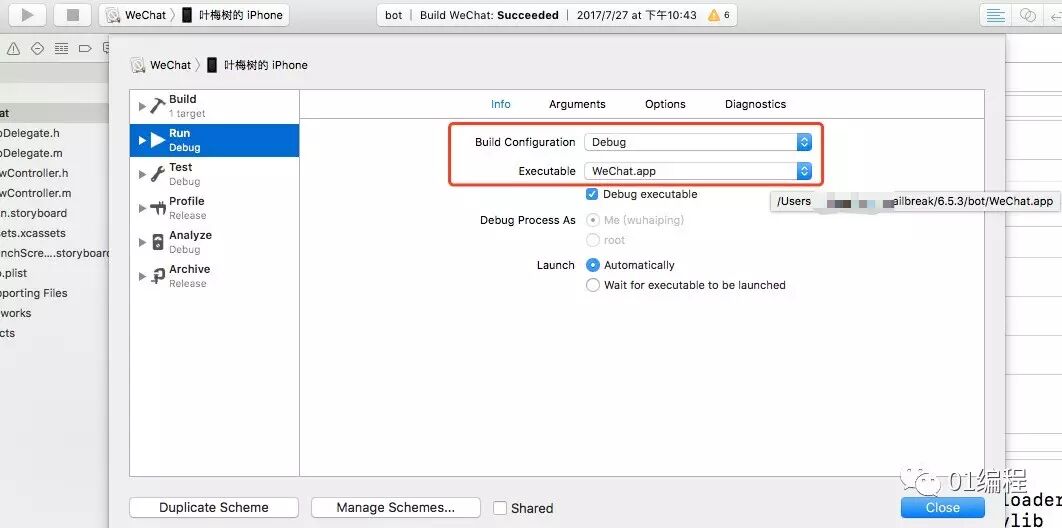Open the xcassets file in navigator
The image size is (1062, 528).
[33, 233]
